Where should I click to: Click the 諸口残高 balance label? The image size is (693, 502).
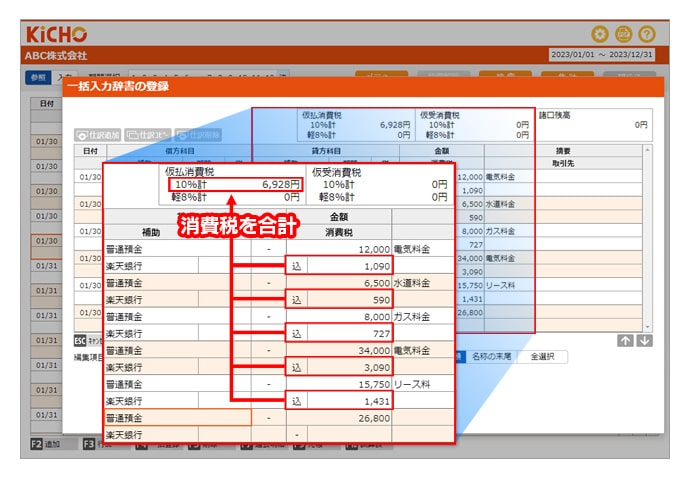[x=555, y=115]
